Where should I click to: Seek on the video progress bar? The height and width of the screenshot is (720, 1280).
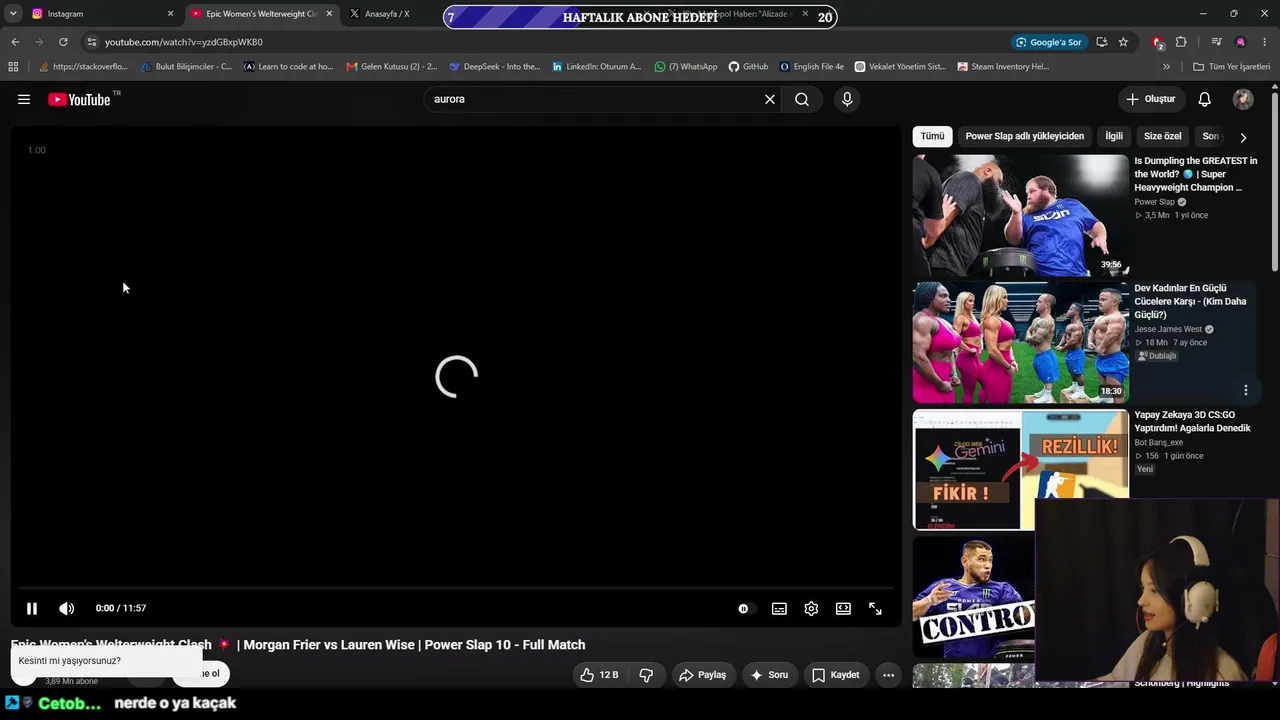click(x=456, y=588)
